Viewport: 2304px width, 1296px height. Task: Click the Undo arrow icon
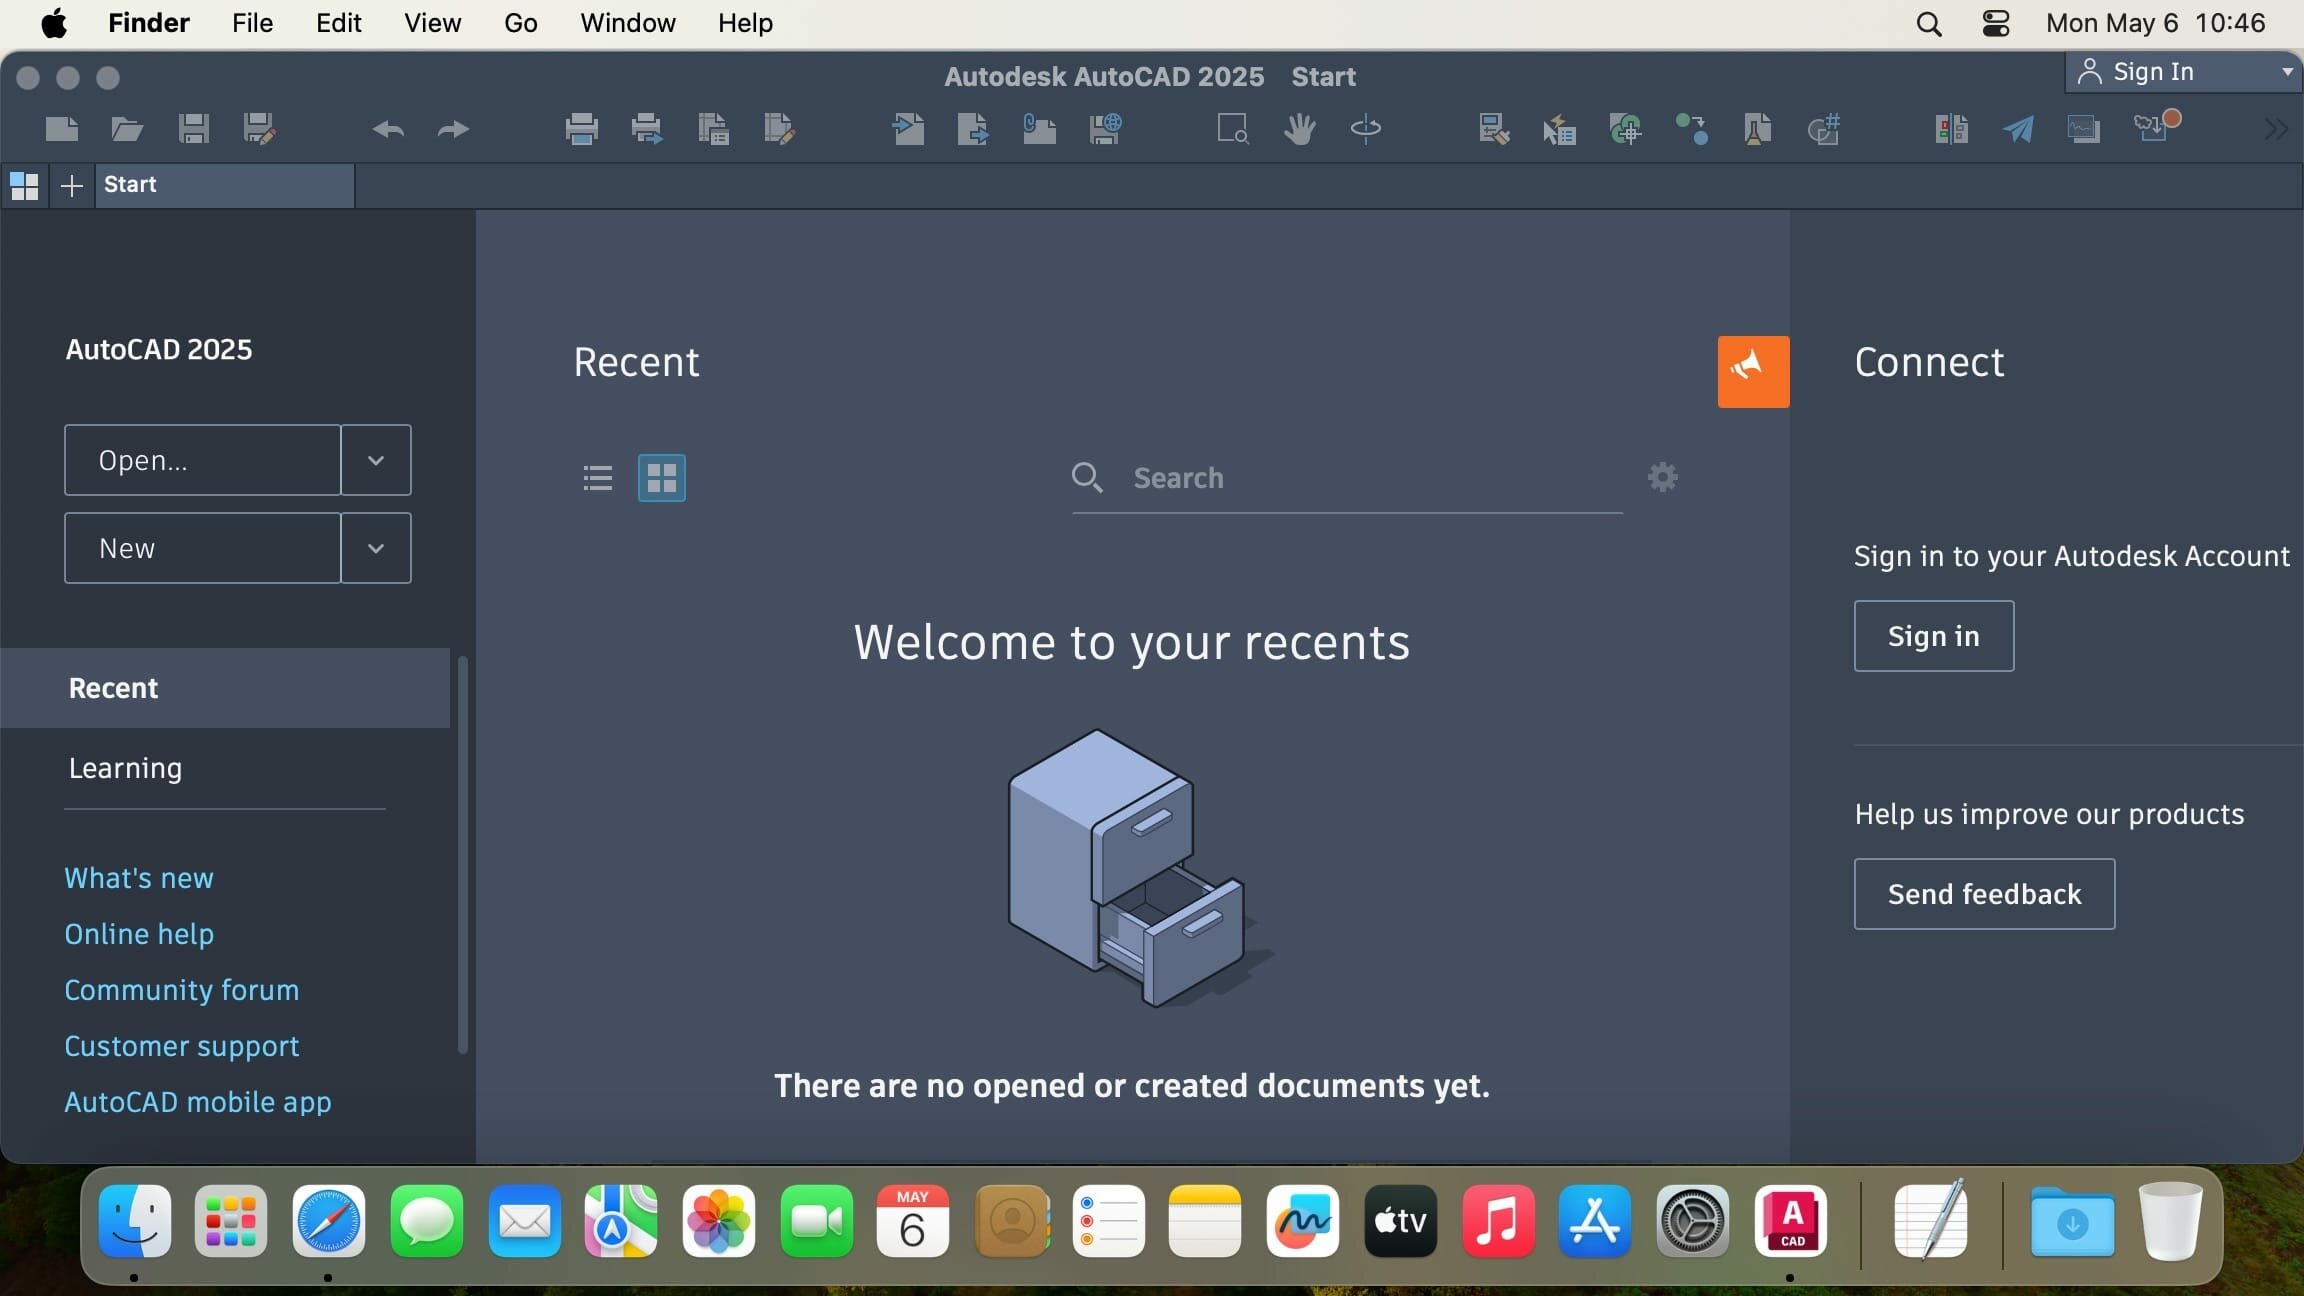(x=388, y=129)
